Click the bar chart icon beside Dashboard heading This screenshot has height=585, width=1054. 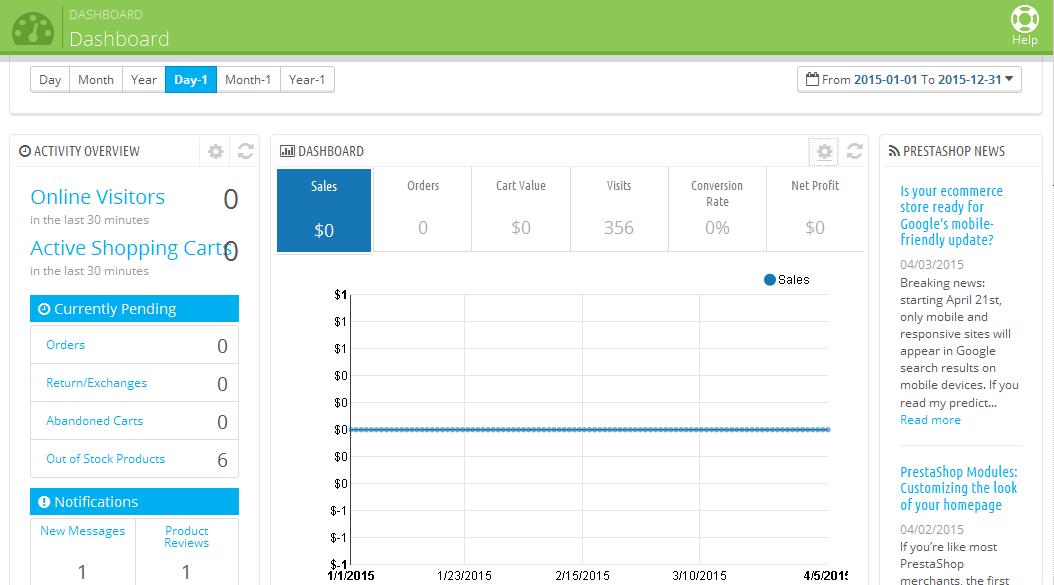287,151
